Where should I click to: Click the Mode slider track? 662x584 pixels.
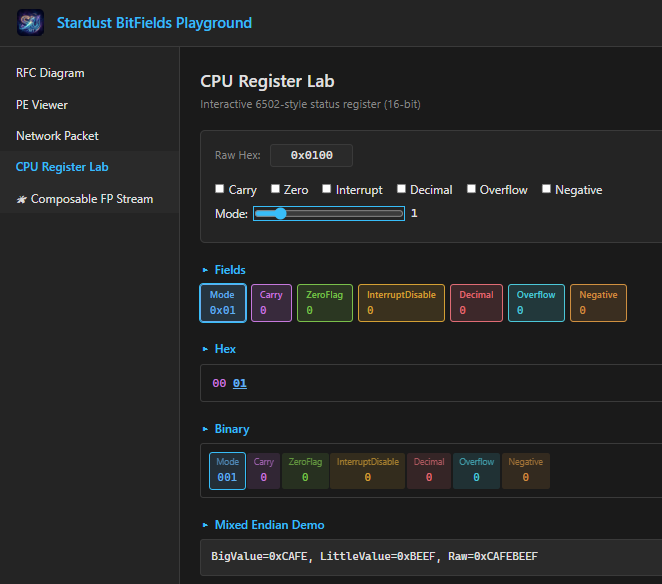point(329,214)
